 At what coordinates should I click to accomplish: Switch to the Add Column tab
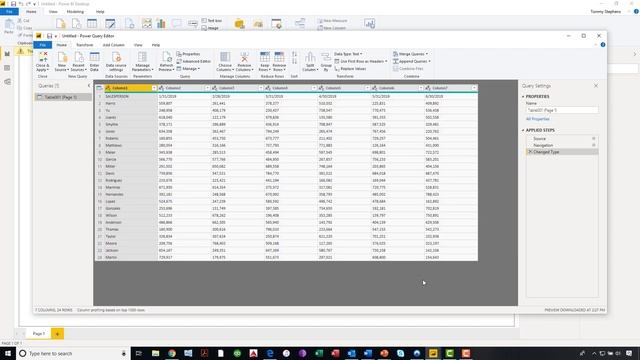[x=113, y=45]
